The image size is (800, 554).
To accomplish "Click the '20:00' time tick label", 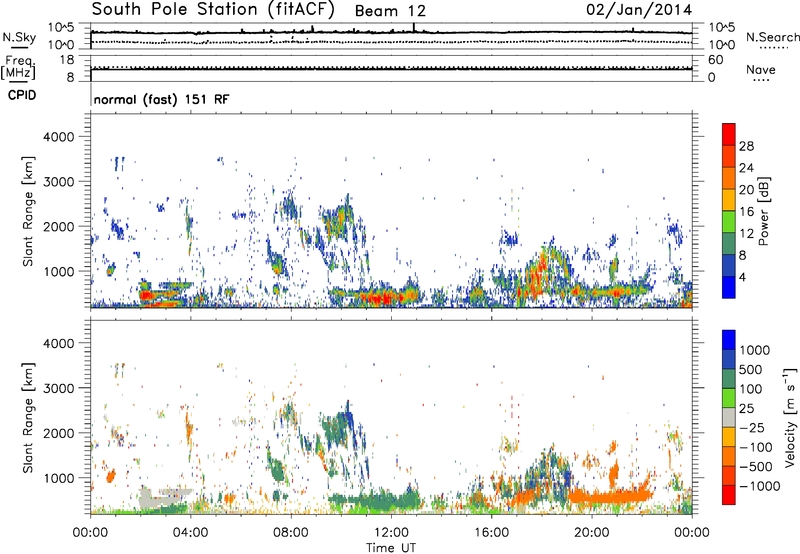I will [x=592, y=533].
